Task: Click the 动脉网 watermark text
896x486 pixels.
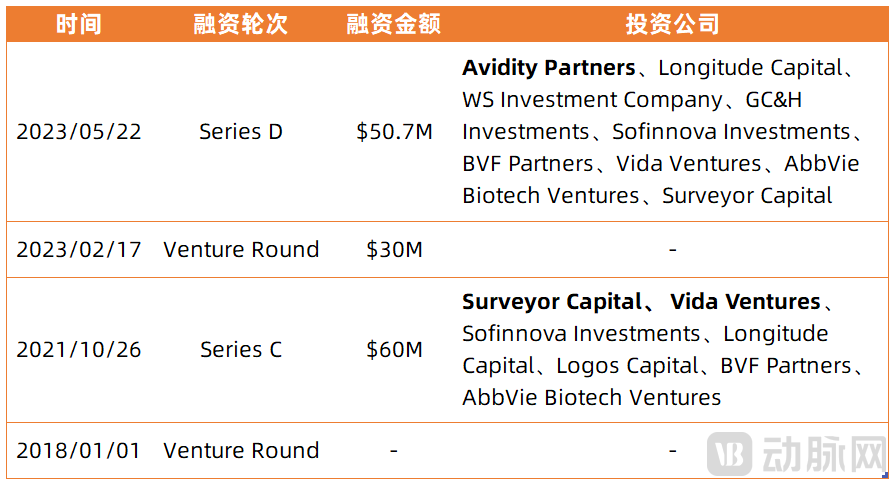Action: (821, 455)
